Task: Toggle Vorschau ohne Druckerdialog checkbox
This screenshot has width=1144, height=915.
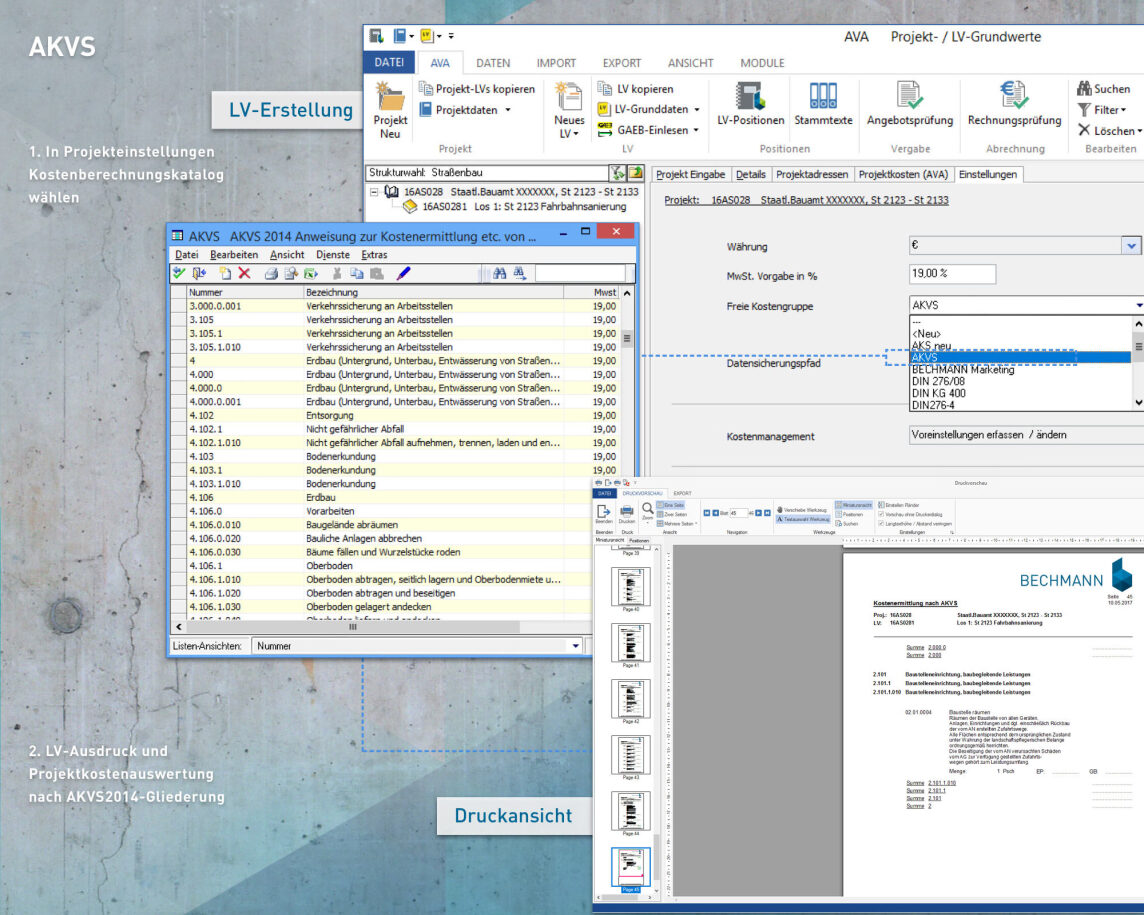Action: click(881, 514)
